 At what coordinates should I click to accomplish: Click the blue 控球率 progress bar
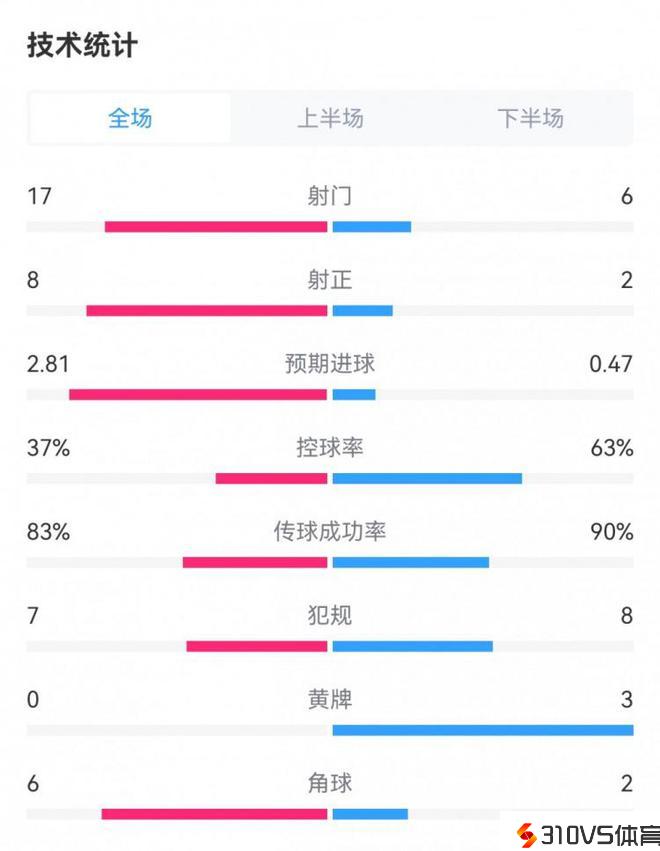pyautogui.click(x=427, y=478)
